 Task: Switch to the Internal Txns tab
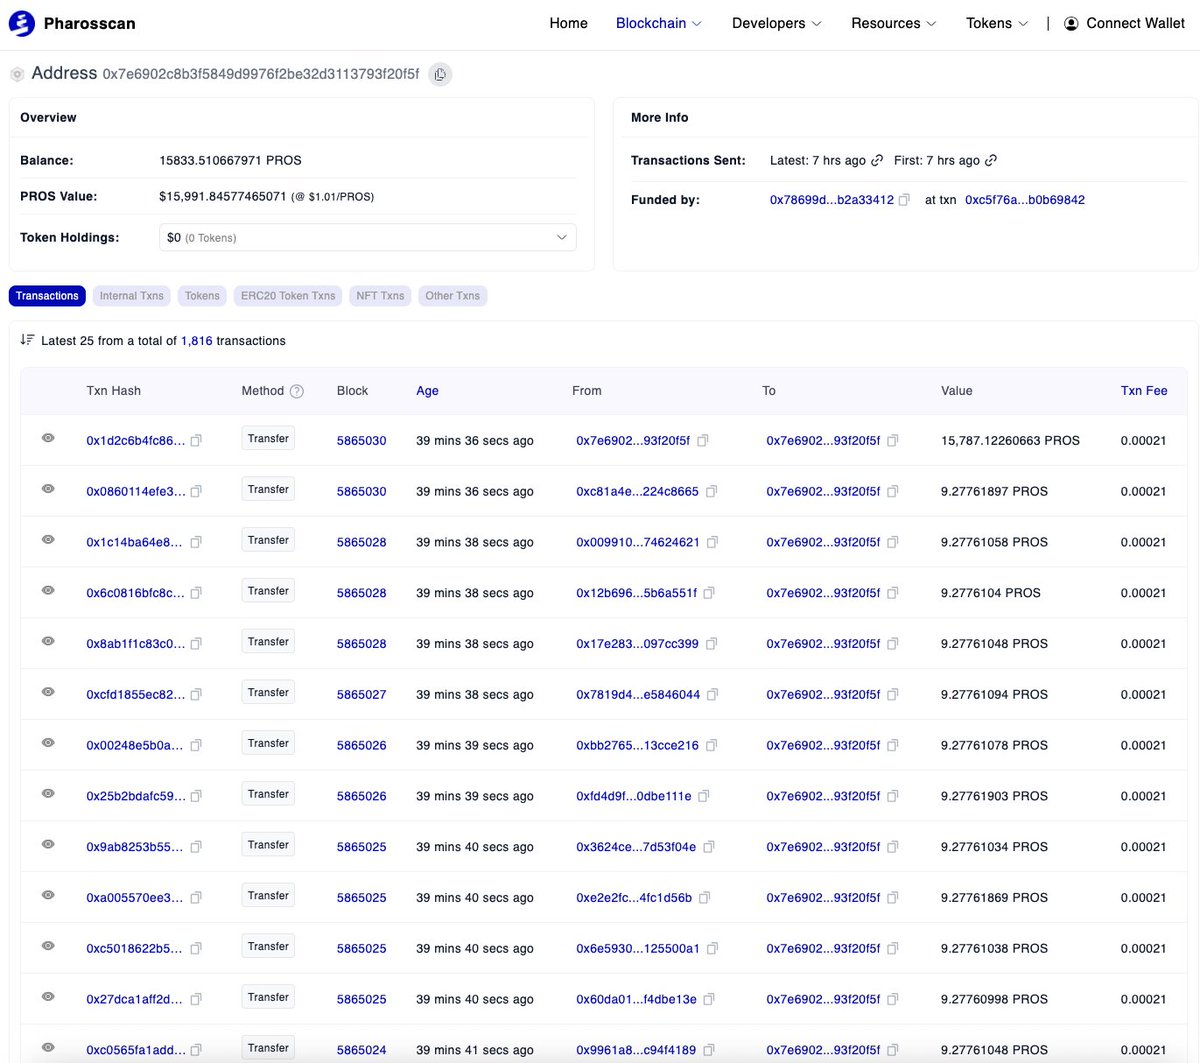(x=131, y=296)
